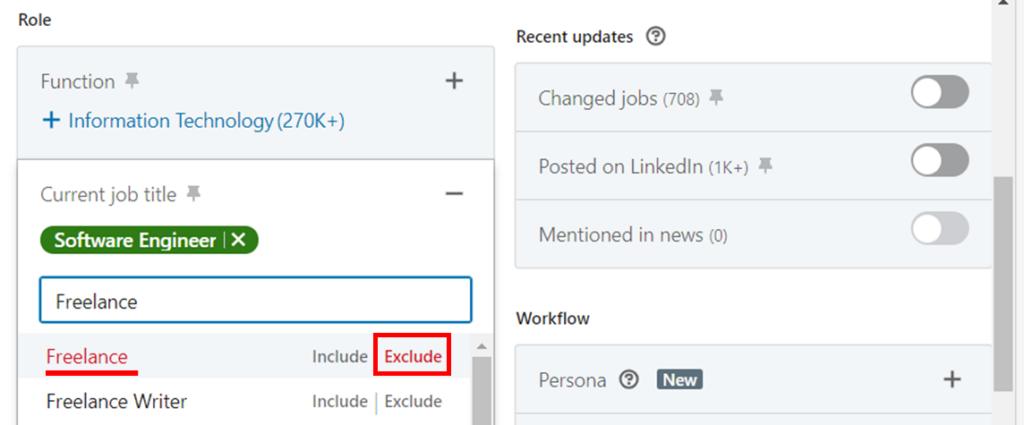Remove the Software Engineer tag via X
Screen dimensions: 1024x425
[238, 240]
